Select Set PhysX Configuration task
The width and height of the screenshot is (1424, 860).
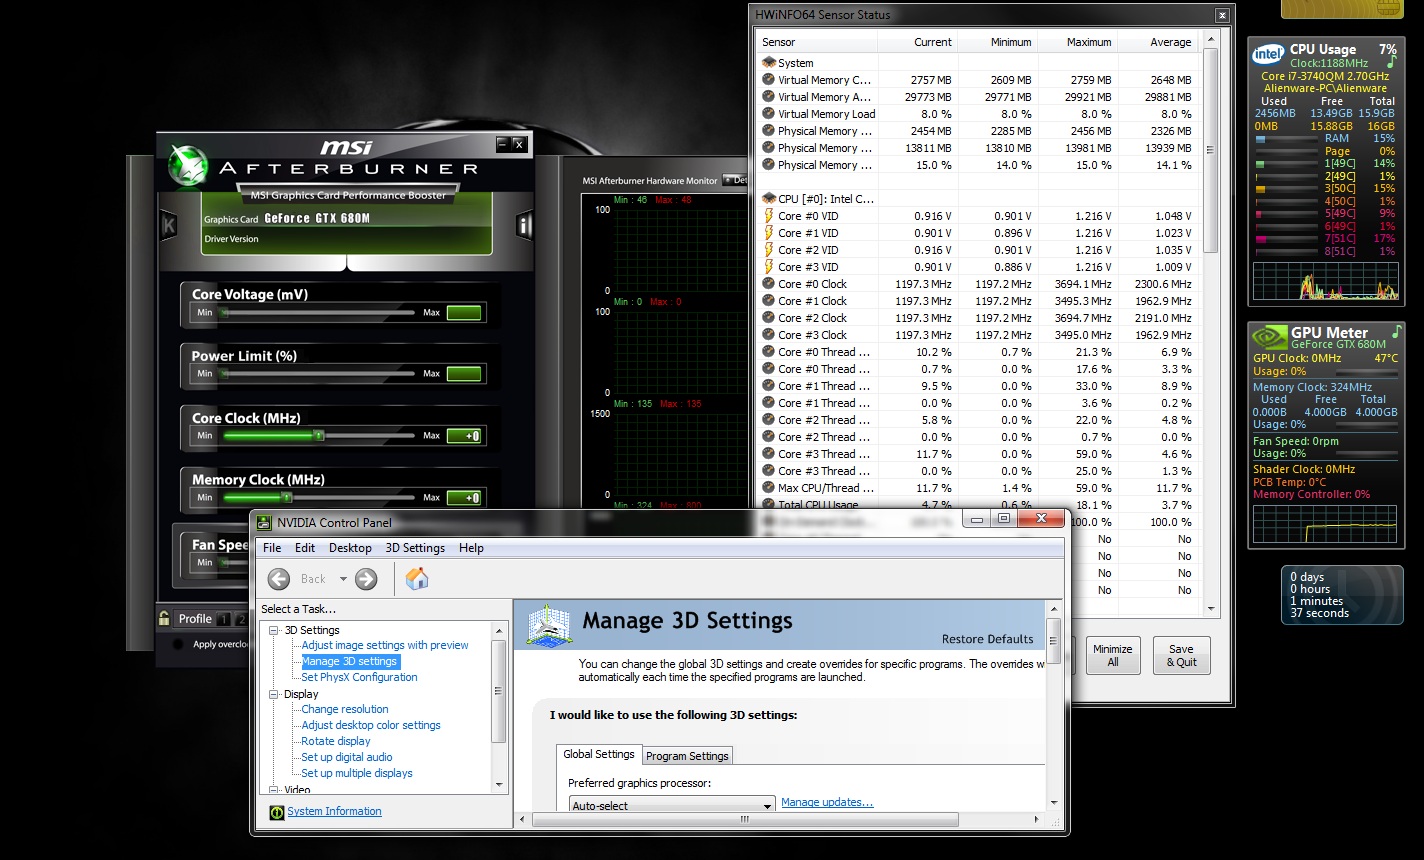[359, 677]
